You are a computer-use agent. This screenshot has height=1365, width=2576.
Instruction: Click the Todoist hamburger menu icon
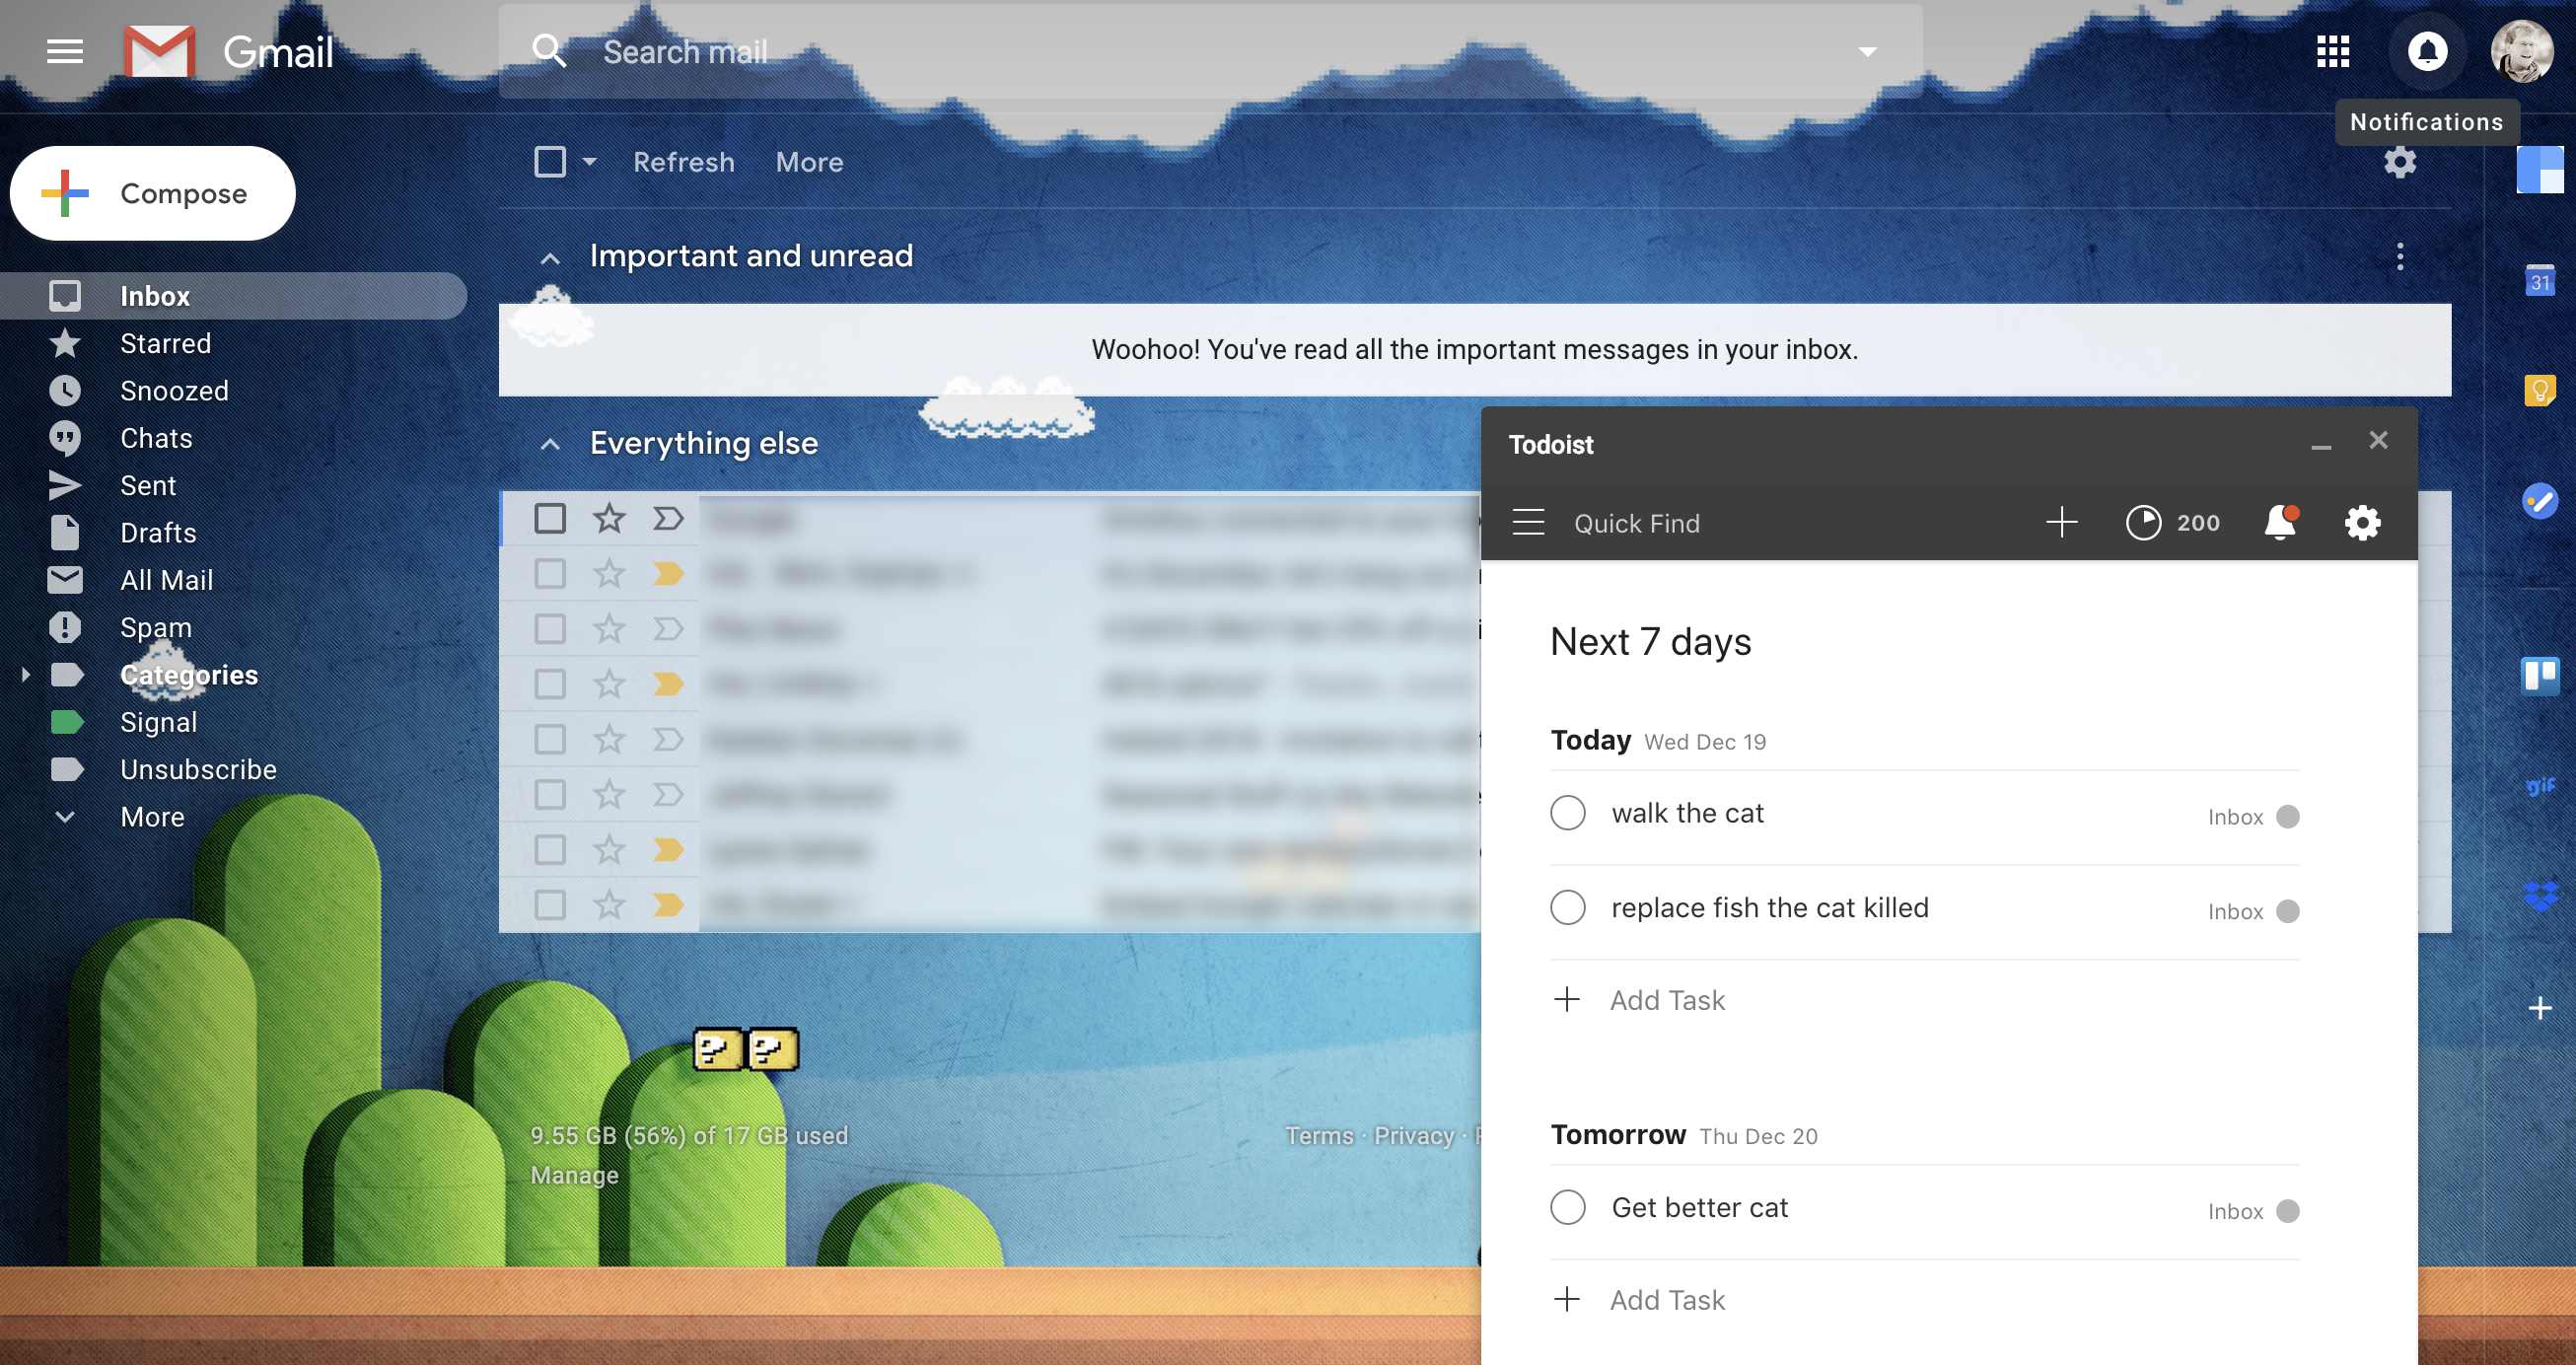[x=1529, y=523]
